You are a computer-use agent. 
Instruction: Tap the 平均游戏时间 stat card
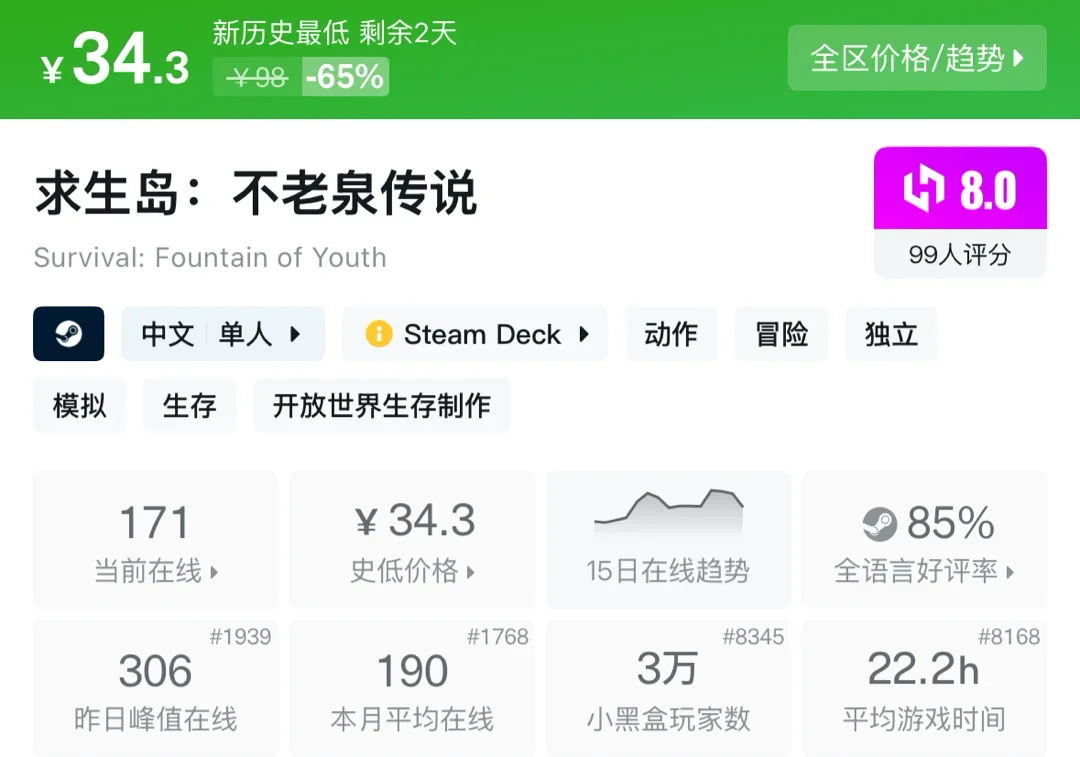tap(924, 689)
